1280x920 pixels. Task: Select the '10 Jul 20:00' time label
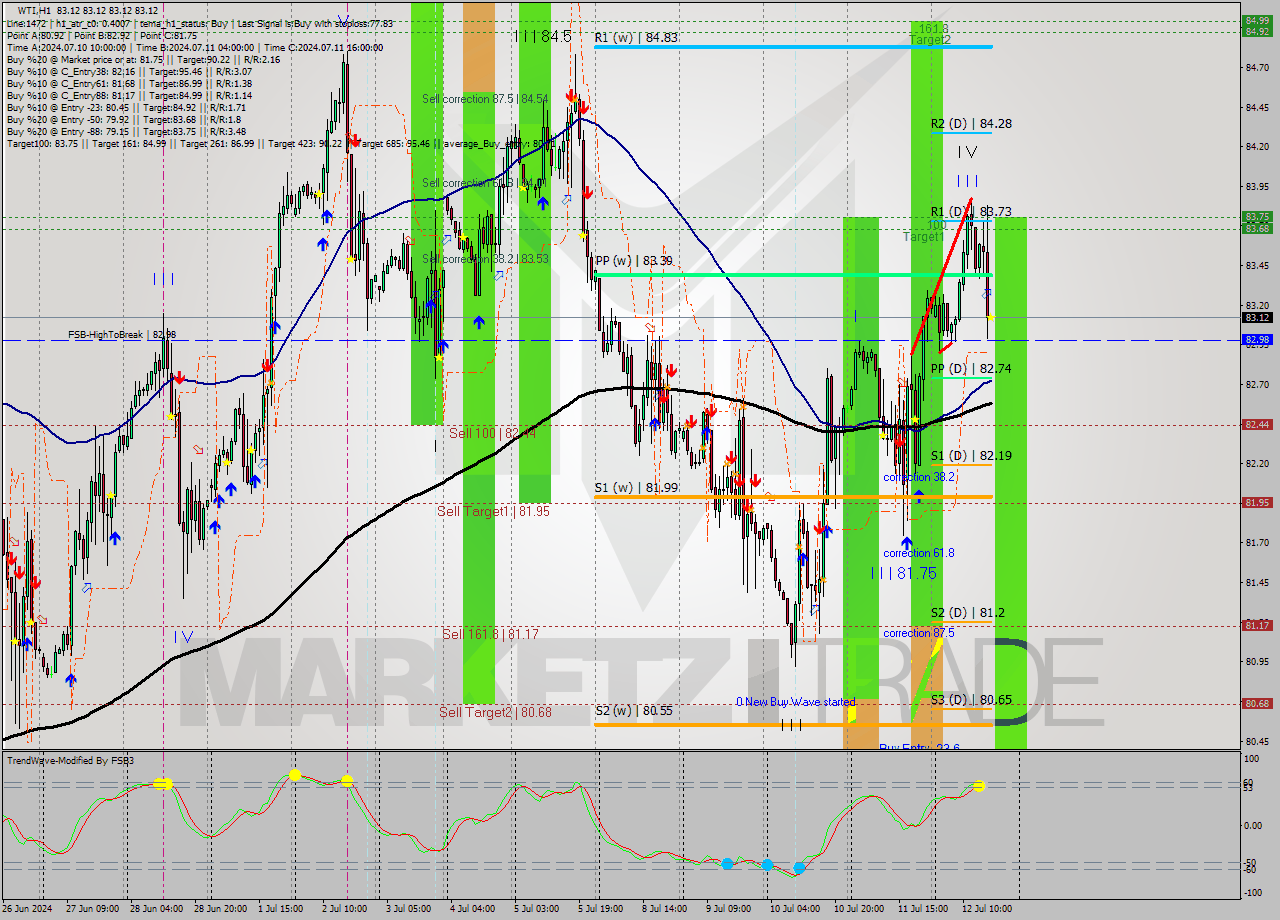[x=859, y=909]
